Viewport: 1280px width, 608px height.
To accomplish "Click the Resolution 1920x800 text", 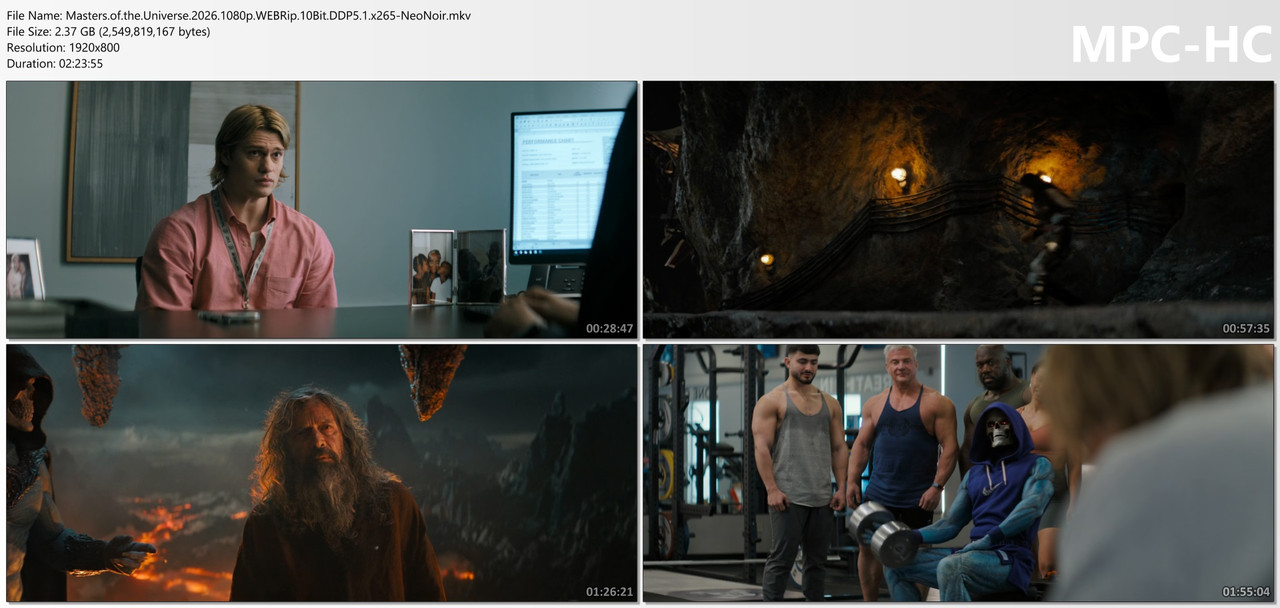I will 63,48.
